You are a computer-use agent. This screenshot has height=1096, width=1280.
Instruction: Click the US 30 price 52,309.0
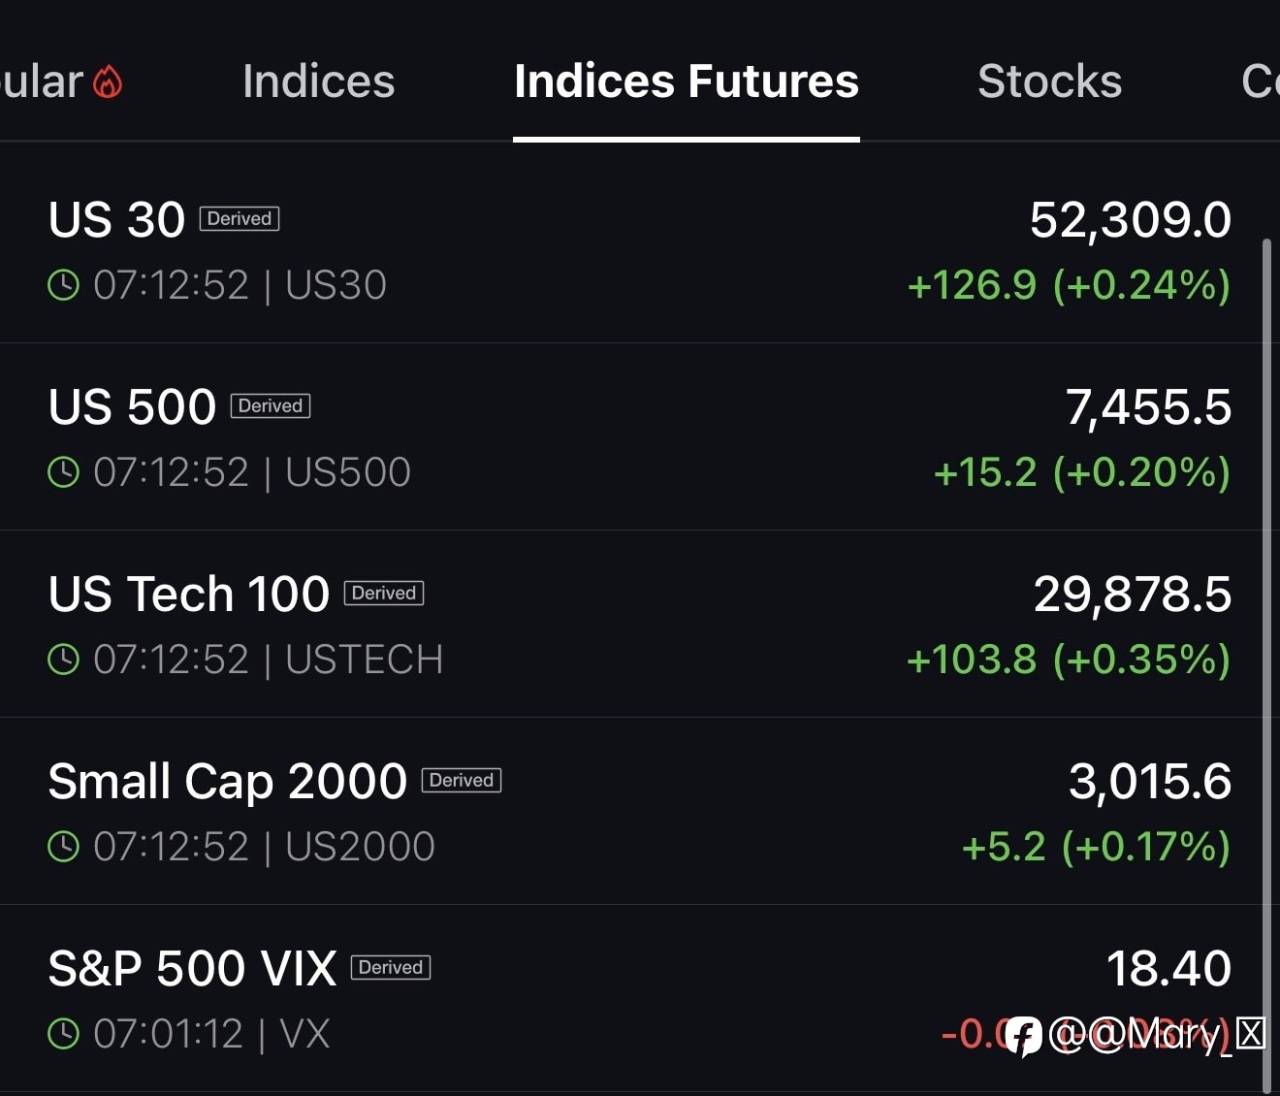pos(1131,220)
